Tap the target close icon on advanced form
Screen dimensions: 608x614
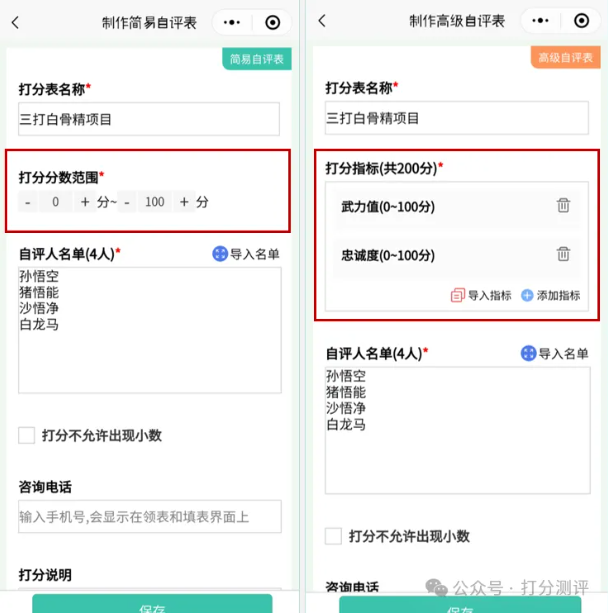[581, 20]
